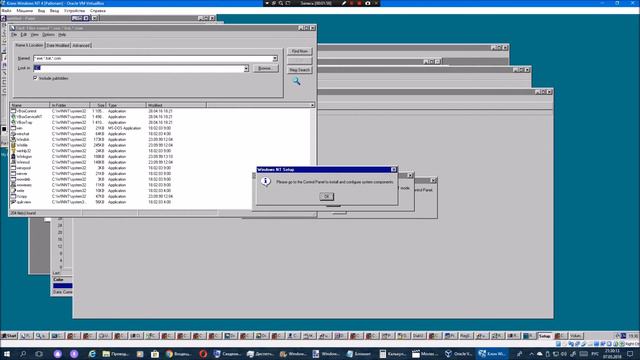Open the Oracle V... taskbar button
Image resolution: width=640 pixels, height=360 pixels.
pos(458,353)
